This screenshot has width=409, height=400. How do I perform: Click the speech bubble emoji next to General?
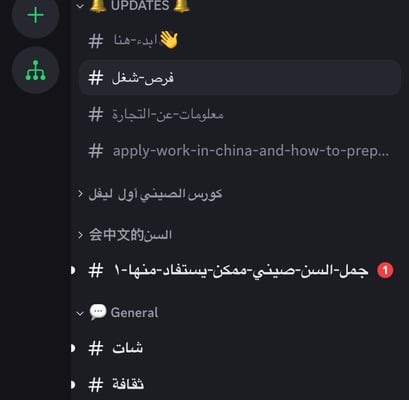[x=98, y=312]
